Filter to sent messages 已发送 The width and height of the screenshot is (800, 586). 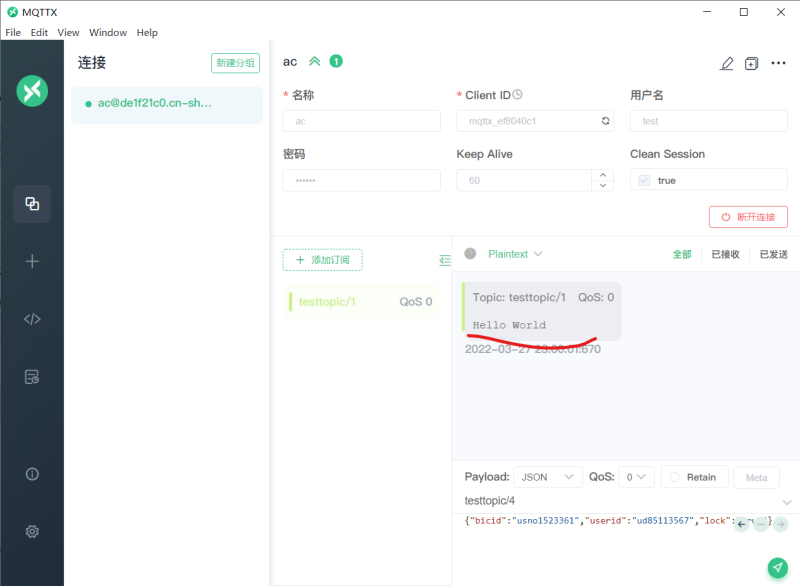coord(773,254)
